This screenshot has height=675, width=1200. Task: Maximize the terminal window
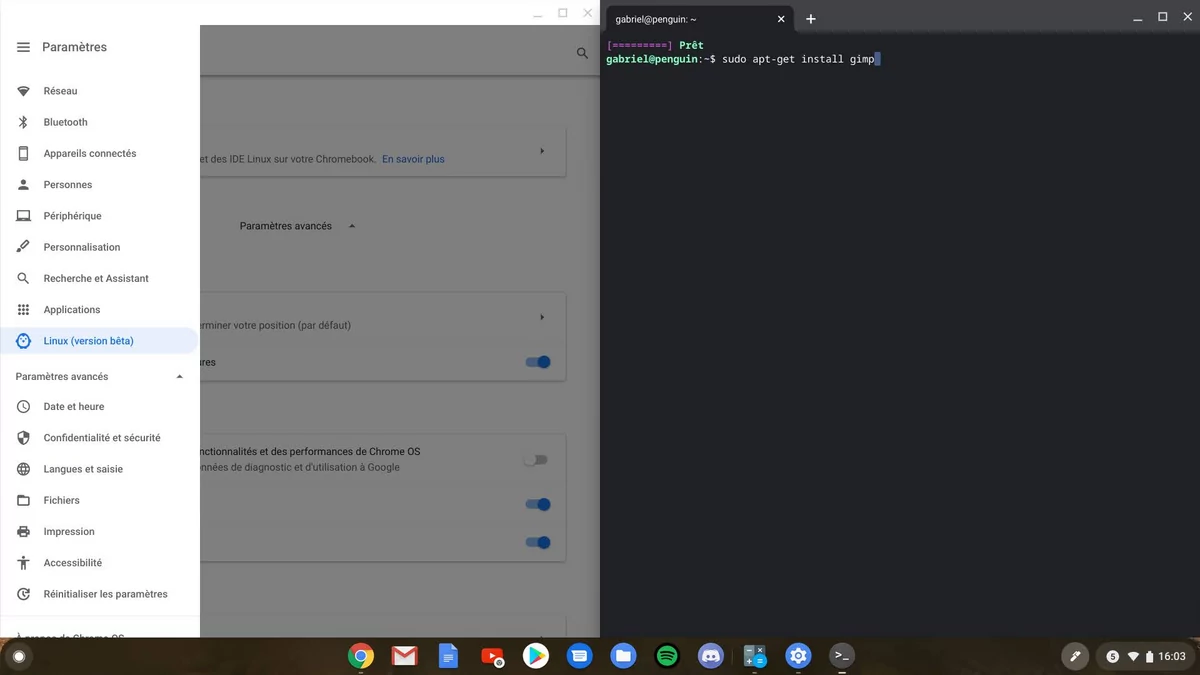tap(1162, 17)
